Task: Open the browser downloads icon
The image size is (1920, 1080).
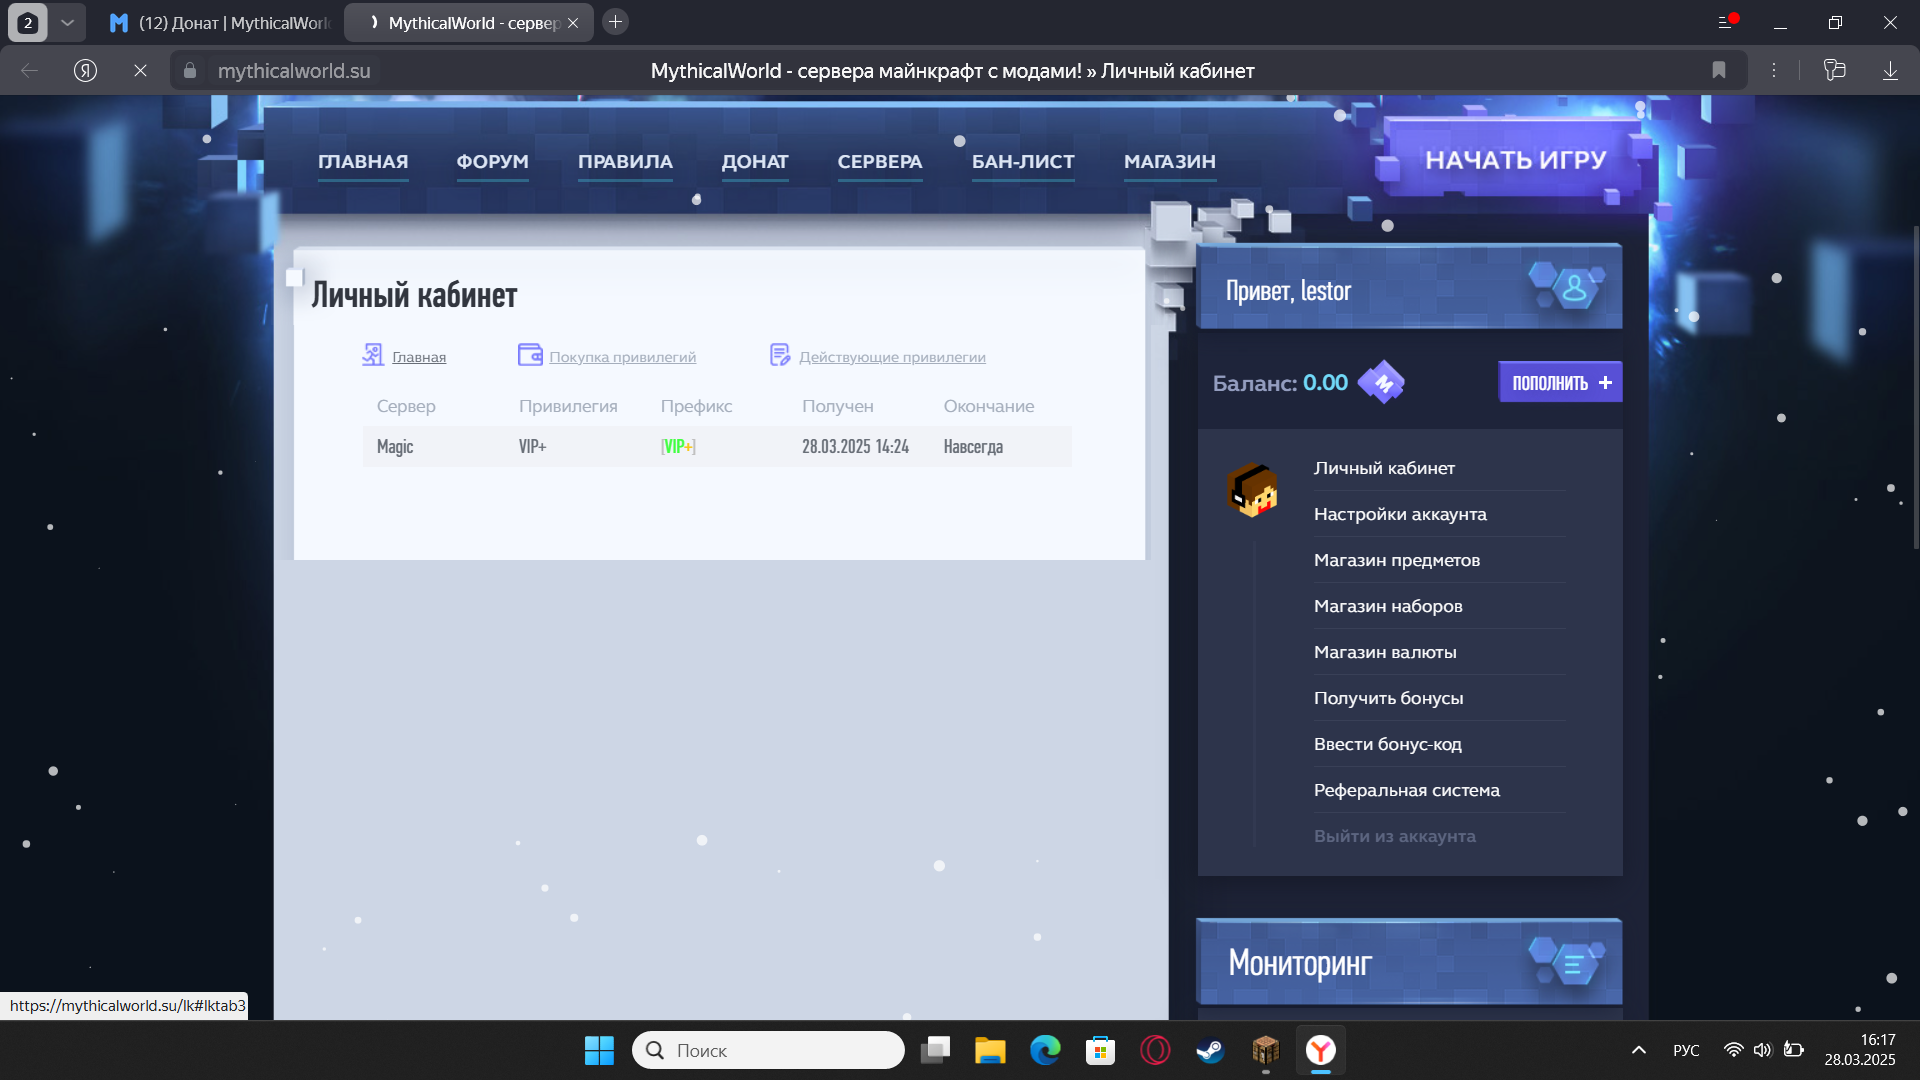Action: [1890, 70]
